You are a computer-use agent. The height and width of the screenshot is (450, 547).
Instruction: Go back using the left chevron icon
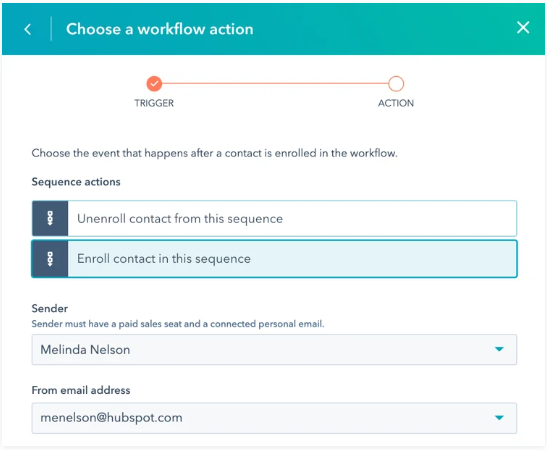(28, 29)
